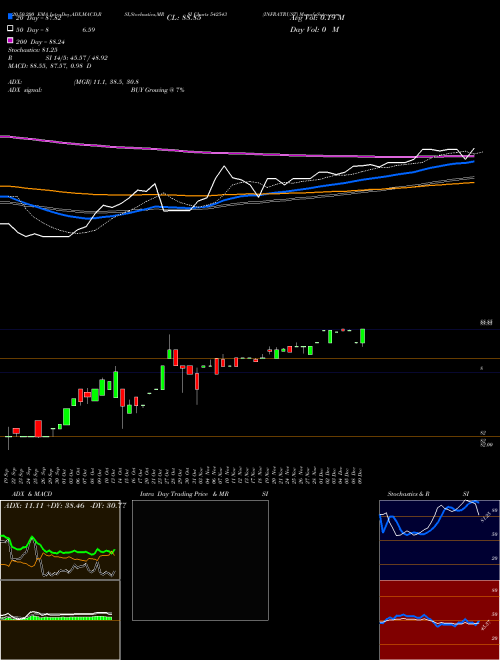This screenshot has height=660, width=500.
Task: Select the '200 Day - 88.24' label
Action: click(40, 42)
